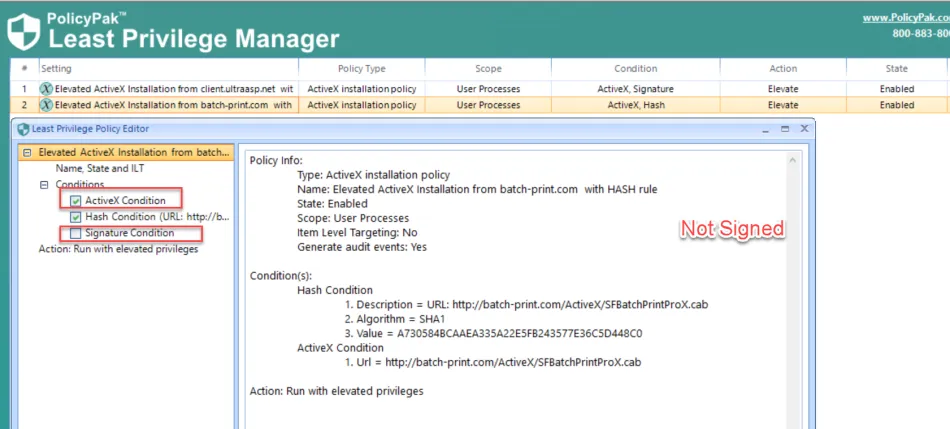Minimize the Least Privilege Policy Editor window
950x429 pixels.
pos(766,129)
